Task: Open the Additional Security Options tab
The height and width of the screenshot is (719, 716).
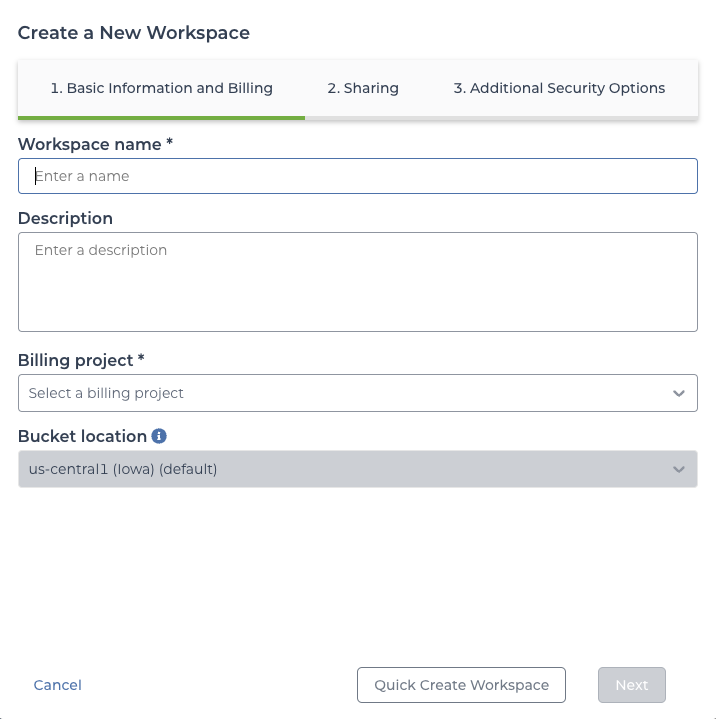Action: [x=559, y=88]
